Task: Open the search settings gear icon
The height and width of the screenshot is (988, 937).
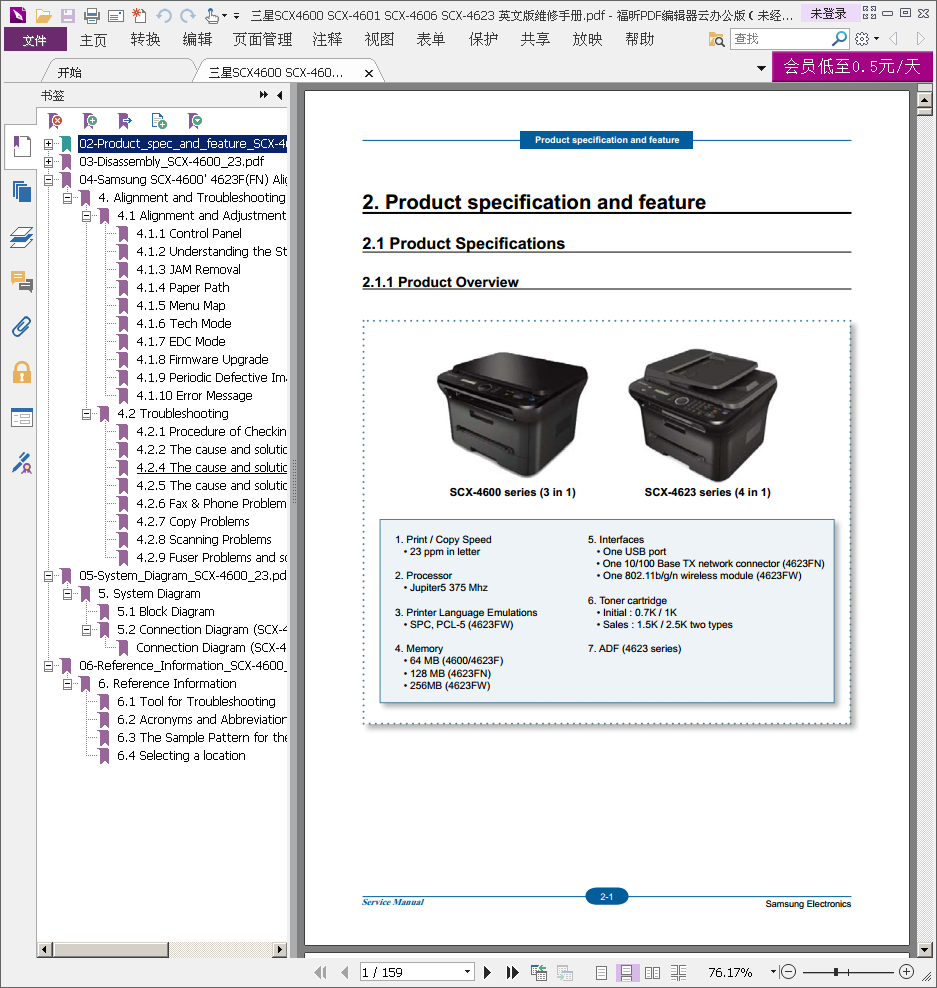Action: (x=862, y=39)
